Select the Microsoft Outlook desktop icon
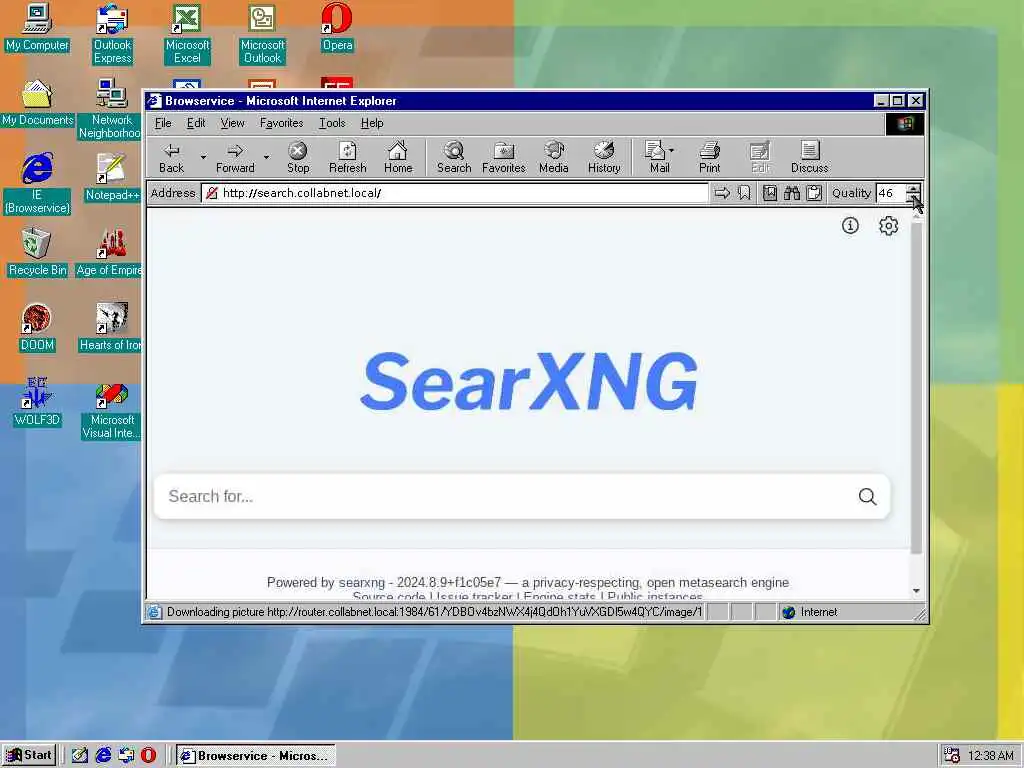 [262, 34]
